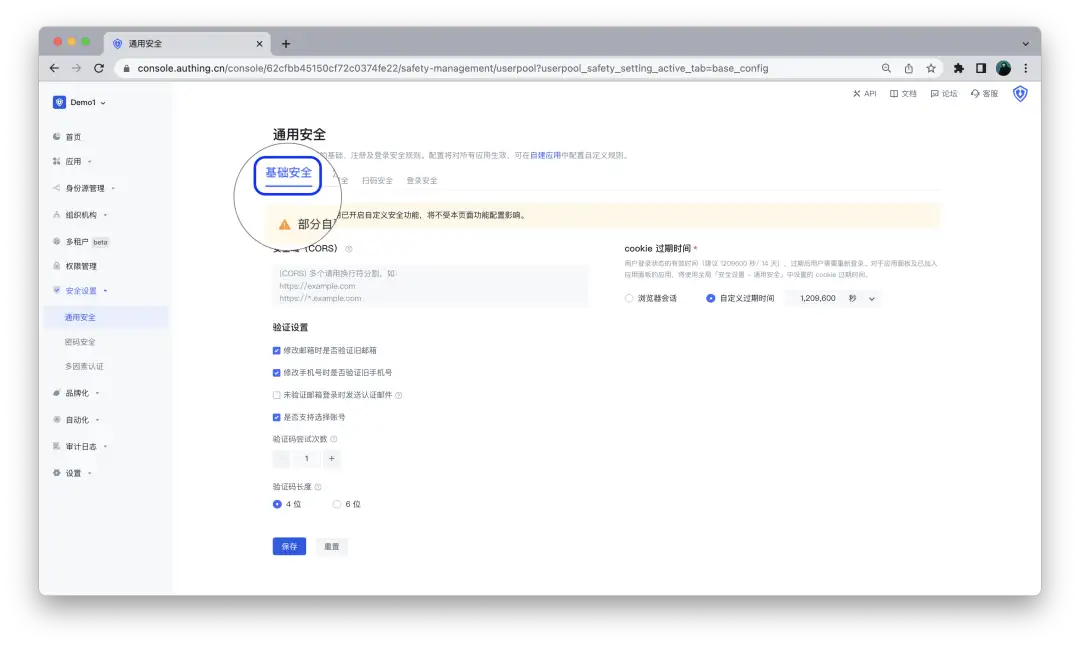Click help icon next to 验证码长度

[x=318, y=487]
